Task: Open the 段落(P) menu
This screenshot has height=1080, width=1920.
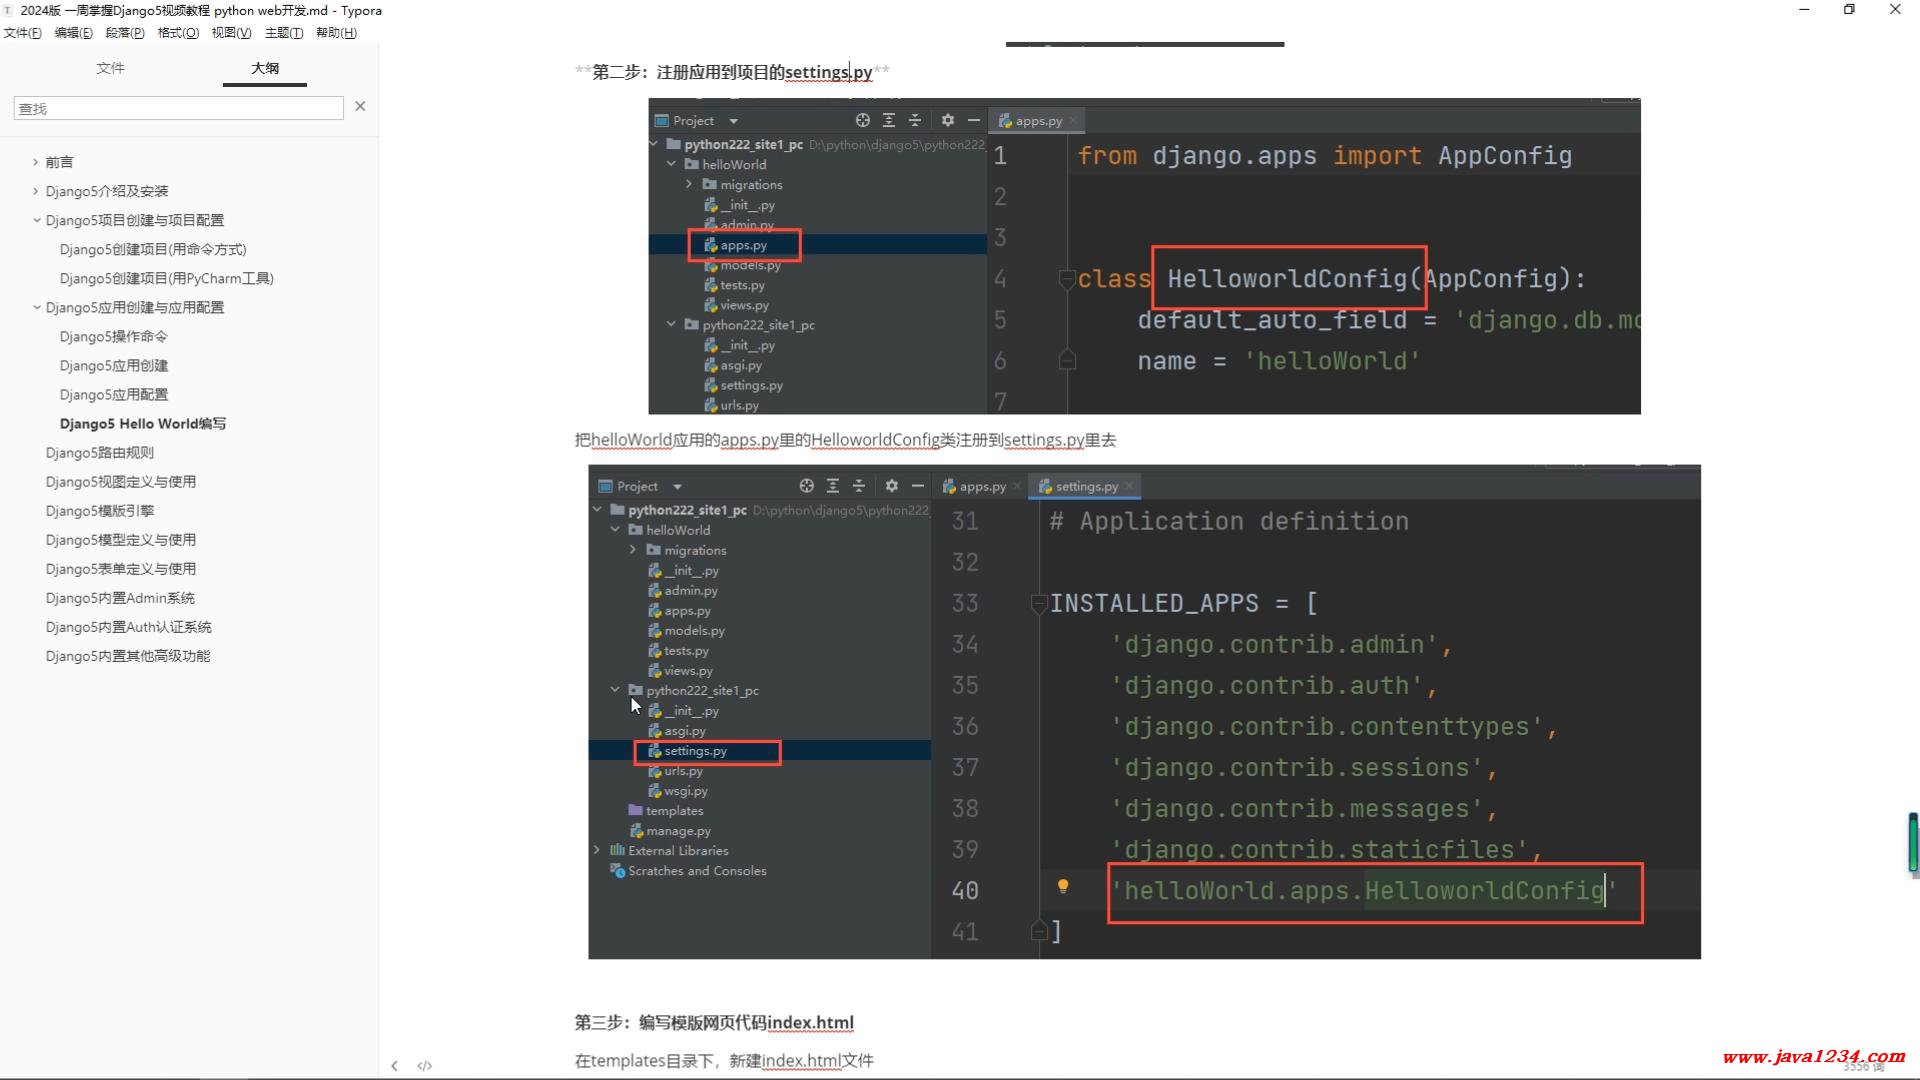Action: [x=125, y=33]
